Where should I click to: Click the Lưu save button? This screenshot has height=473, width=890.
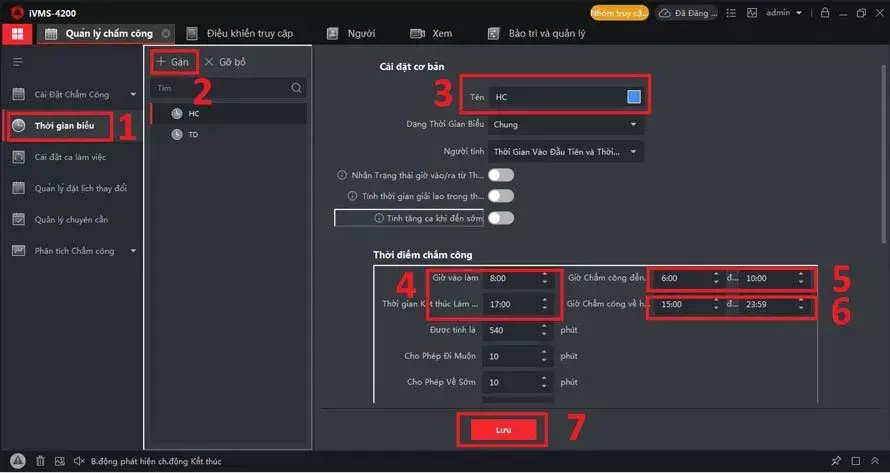pyautogui.click(x=503, y=430)
